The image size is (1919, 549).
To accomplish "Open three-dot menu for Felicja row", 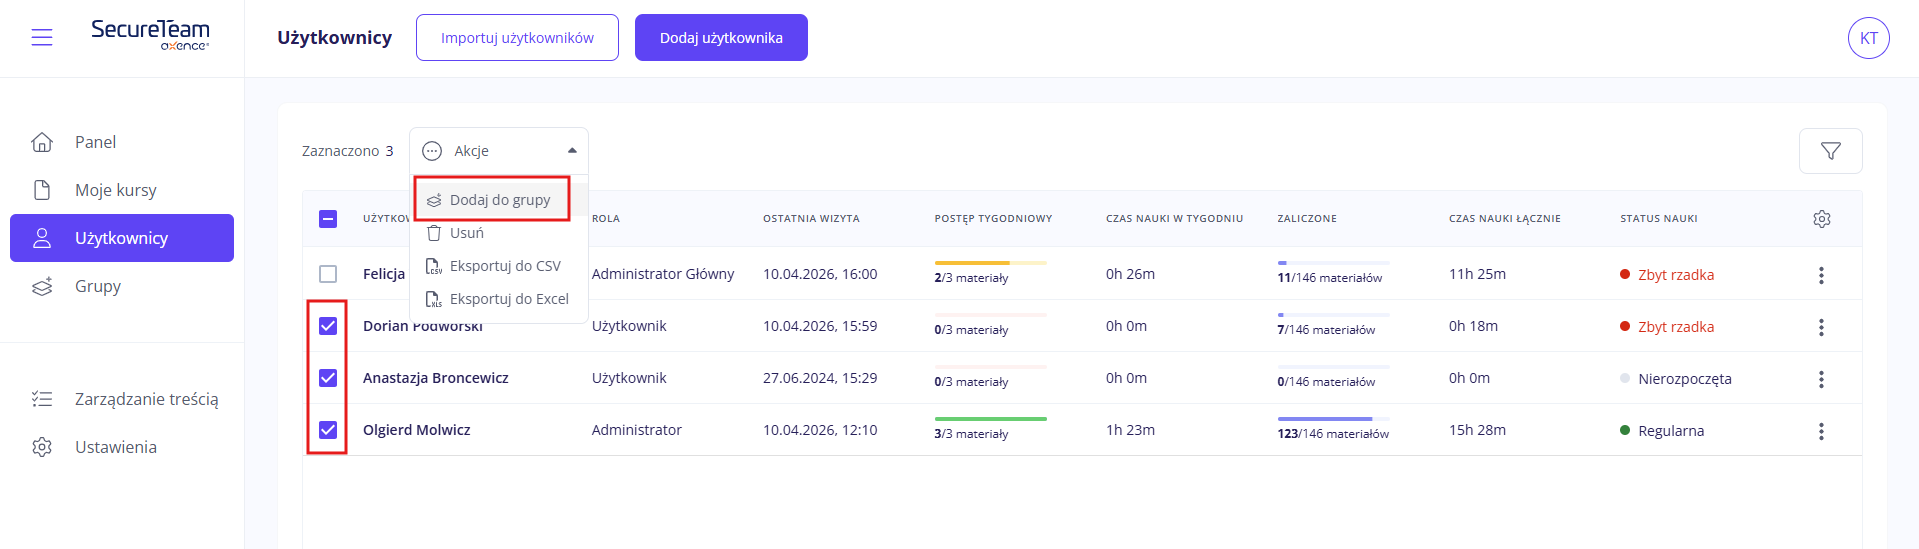I will [x=1820, y=275].
